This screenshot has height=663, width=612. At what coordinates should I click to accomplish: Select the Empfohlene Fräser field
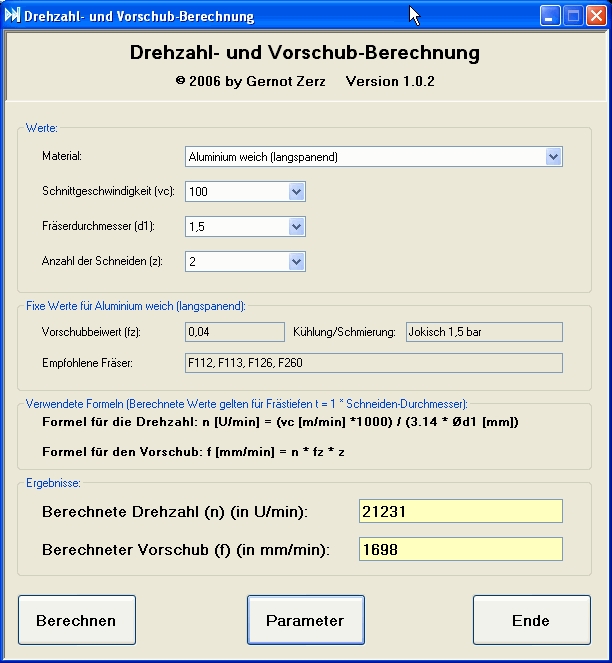tap(373, 362)
